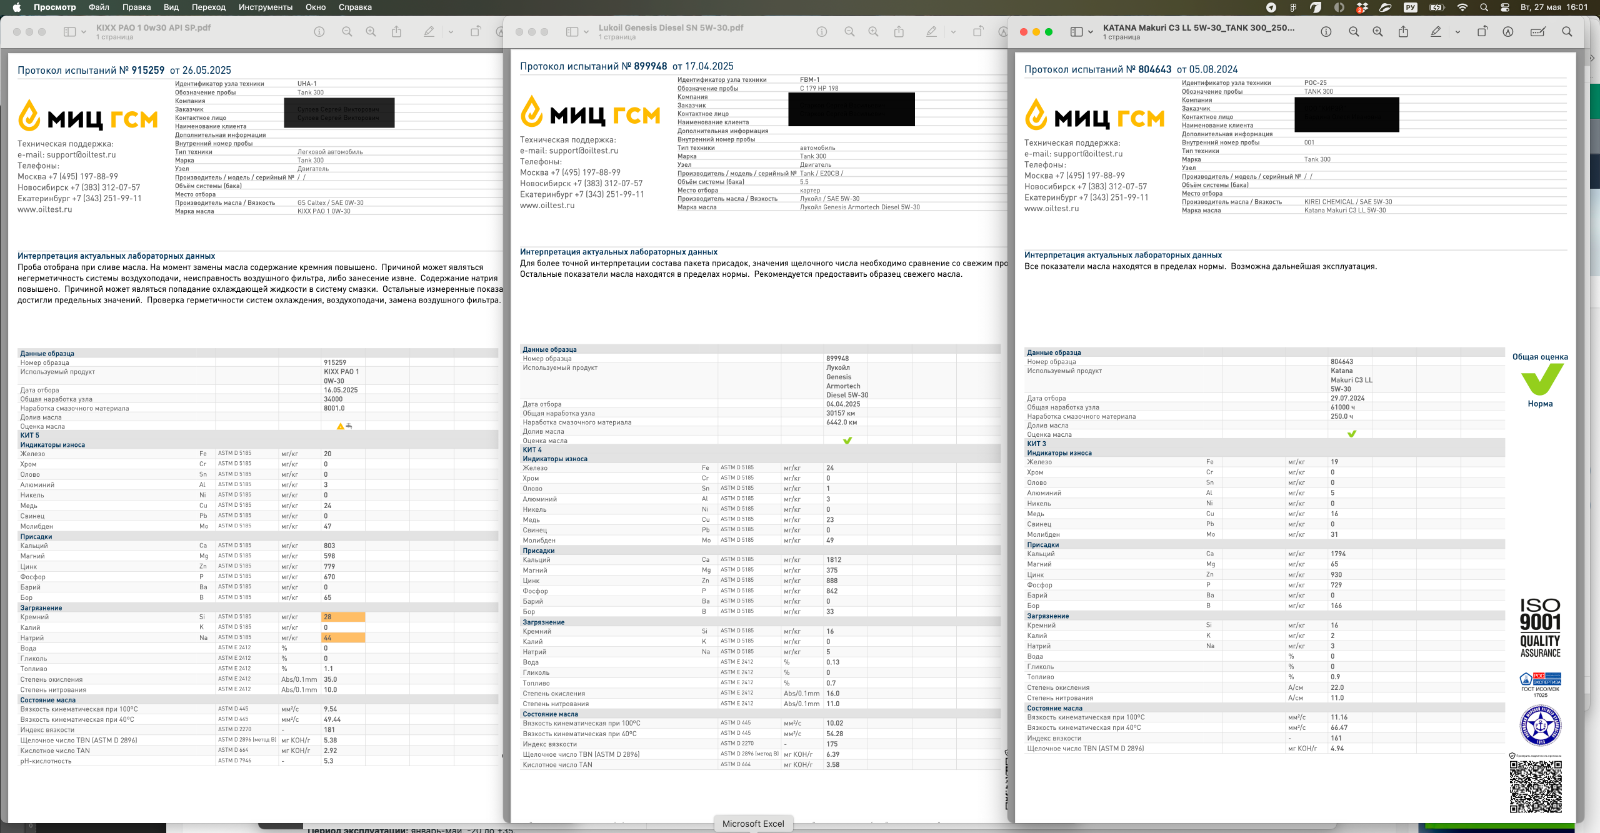Open Control Center in menu bar

pyautogui.click(x=1503, y=7)
